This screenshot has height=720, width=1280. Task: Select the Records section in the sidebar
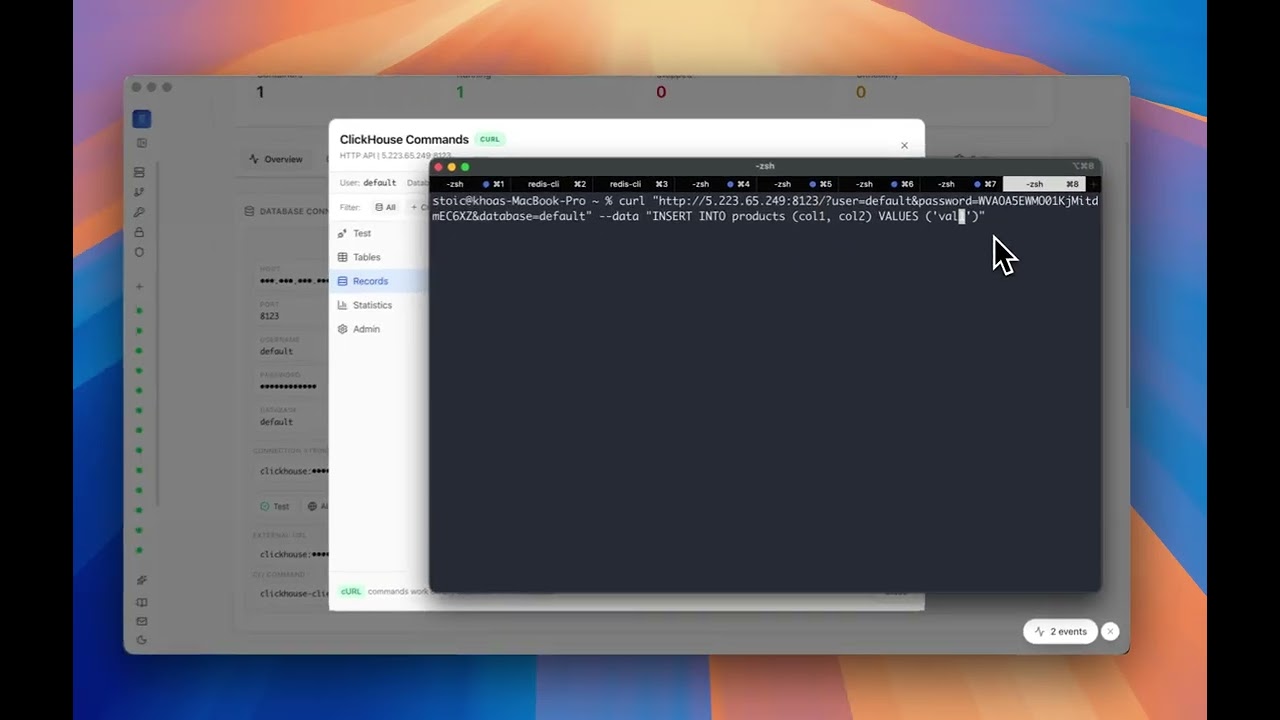coord(380,281)
